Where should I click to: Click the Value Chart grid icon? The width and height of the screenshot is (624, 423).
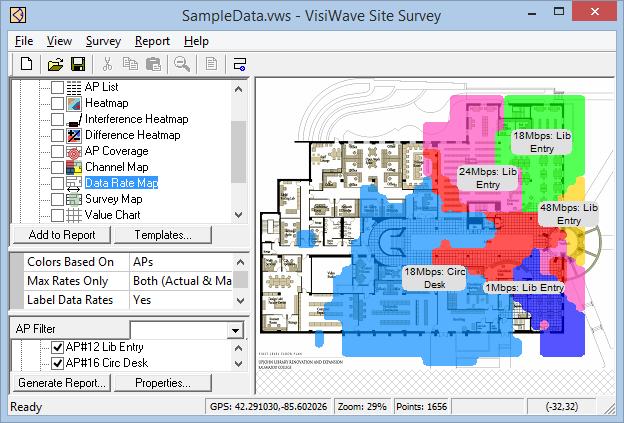[74, 215]
